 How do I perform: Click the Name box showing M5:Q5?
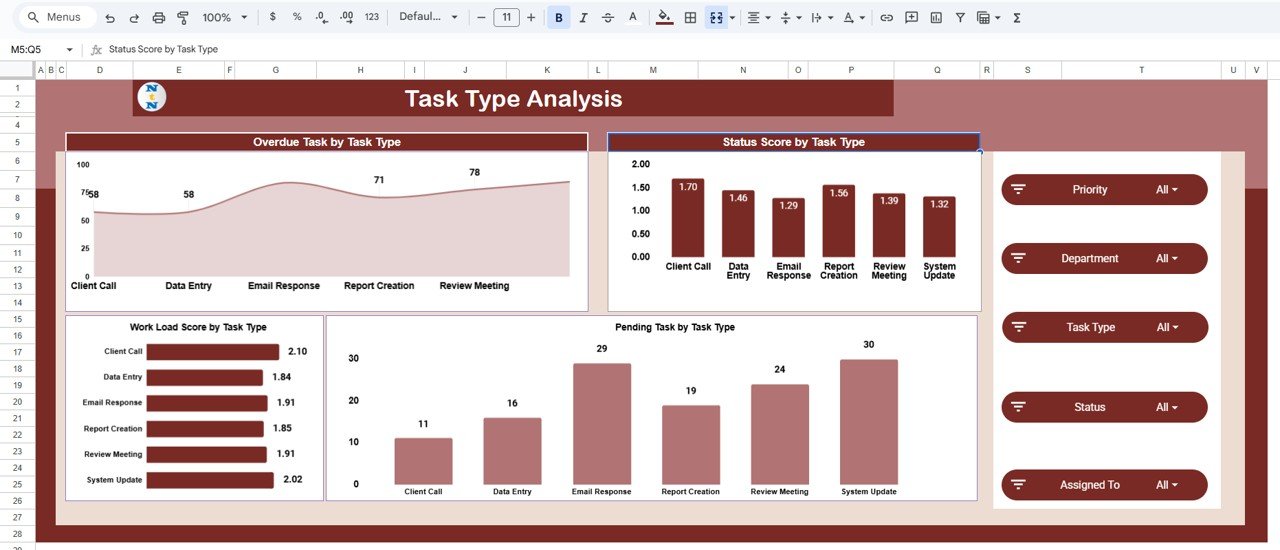coord(40,49)
